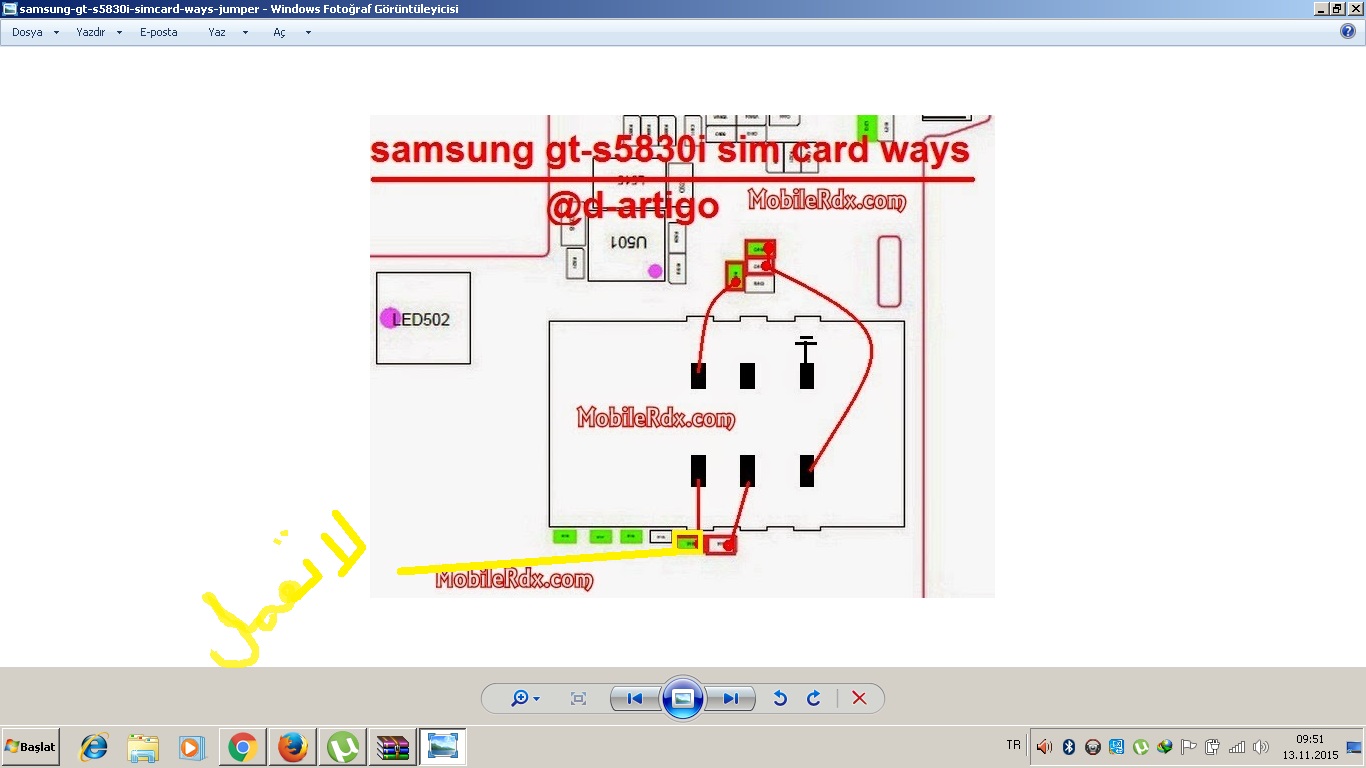Delete the image with red X

pos(859,698)
